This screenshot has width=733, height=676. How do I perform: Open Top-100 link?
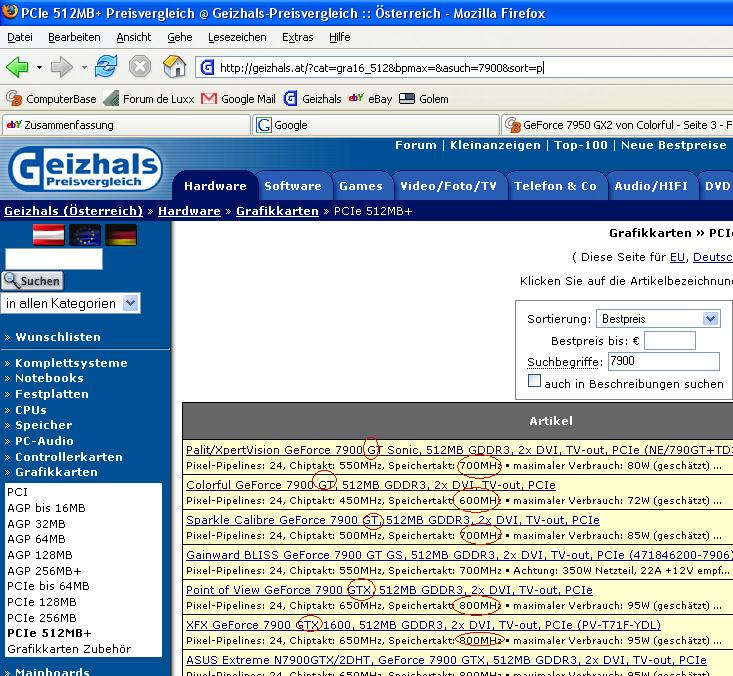click(x=581, y=145)
